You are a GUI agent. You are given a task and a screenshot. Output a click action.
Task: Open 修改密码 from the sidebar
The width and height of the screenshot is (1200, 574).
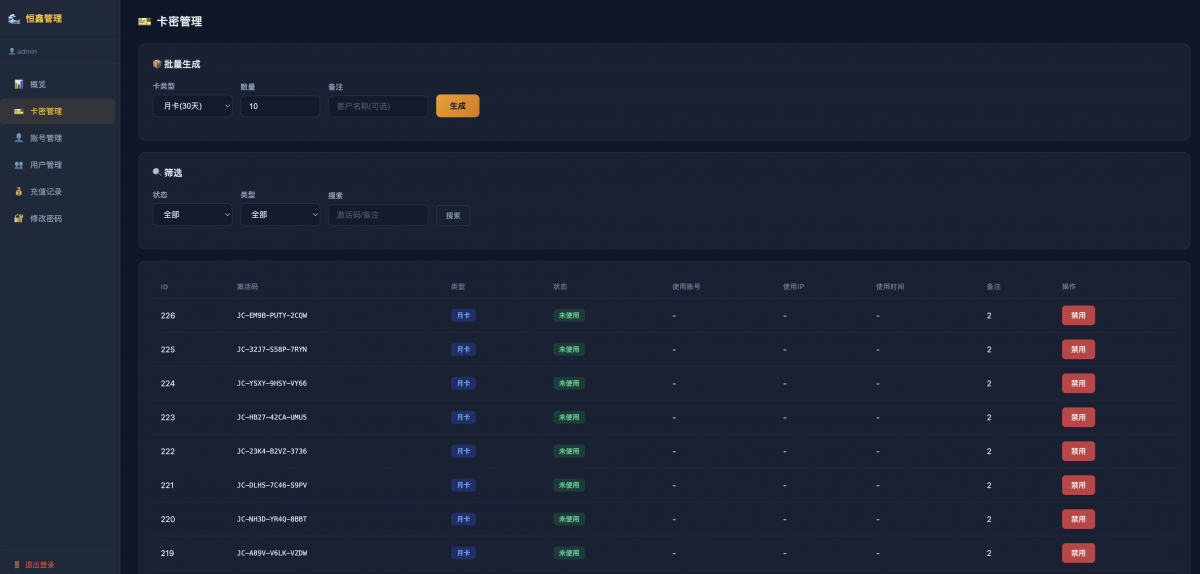[59, 218]
